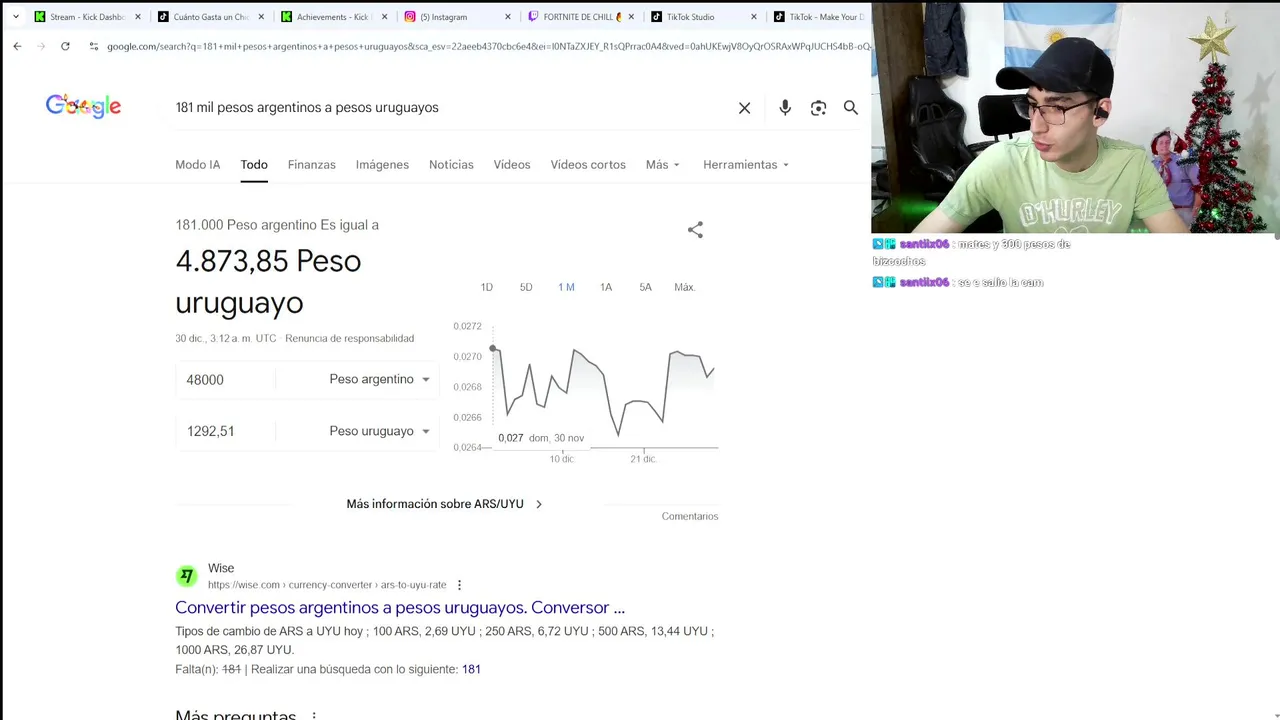Start voice search with the microphone icon
1280x720 pixels.
click(785, 108)
